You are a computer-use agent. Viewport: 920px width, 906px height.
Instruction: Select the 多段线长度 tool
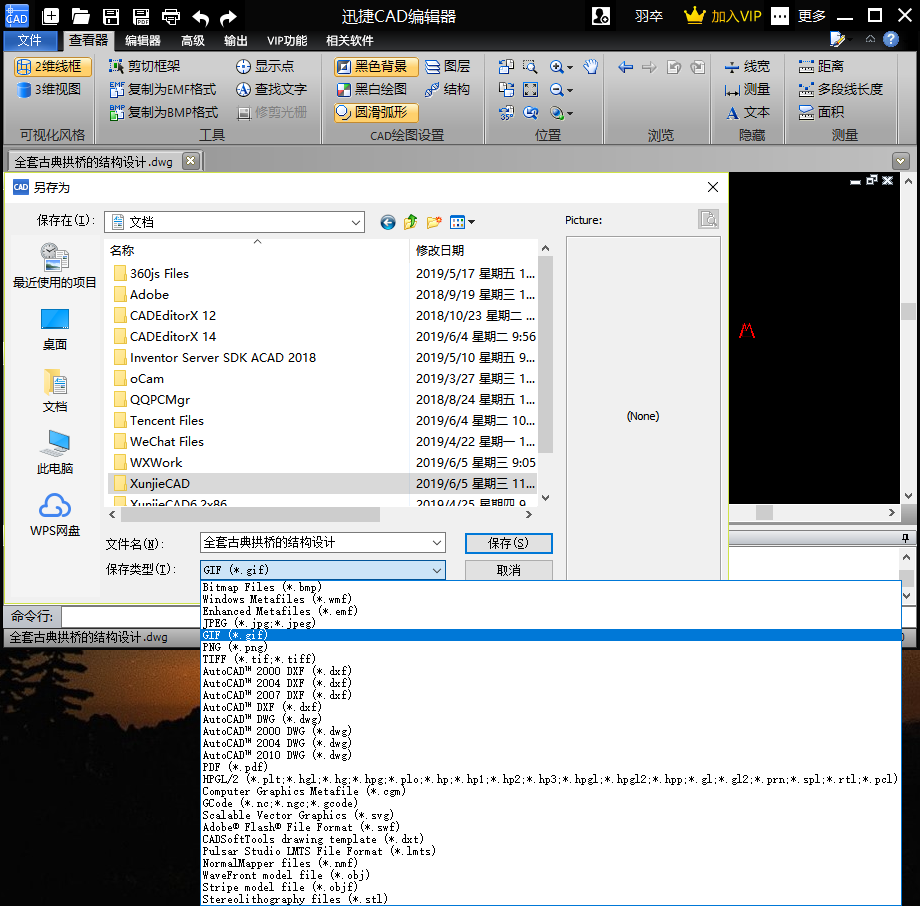841,89
